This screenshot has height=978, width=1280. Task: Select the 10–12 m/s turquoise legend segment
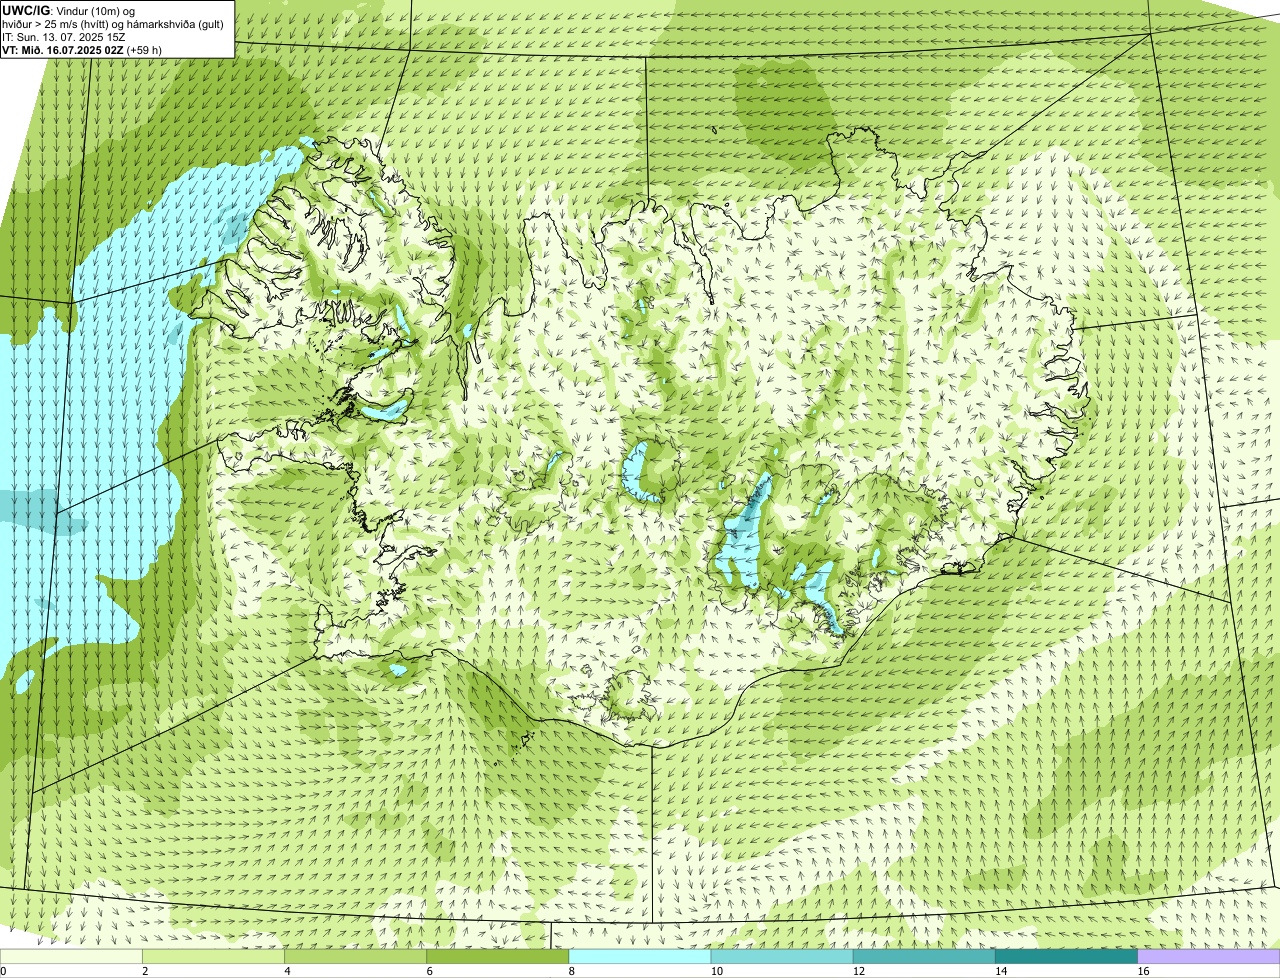[782, 957]
